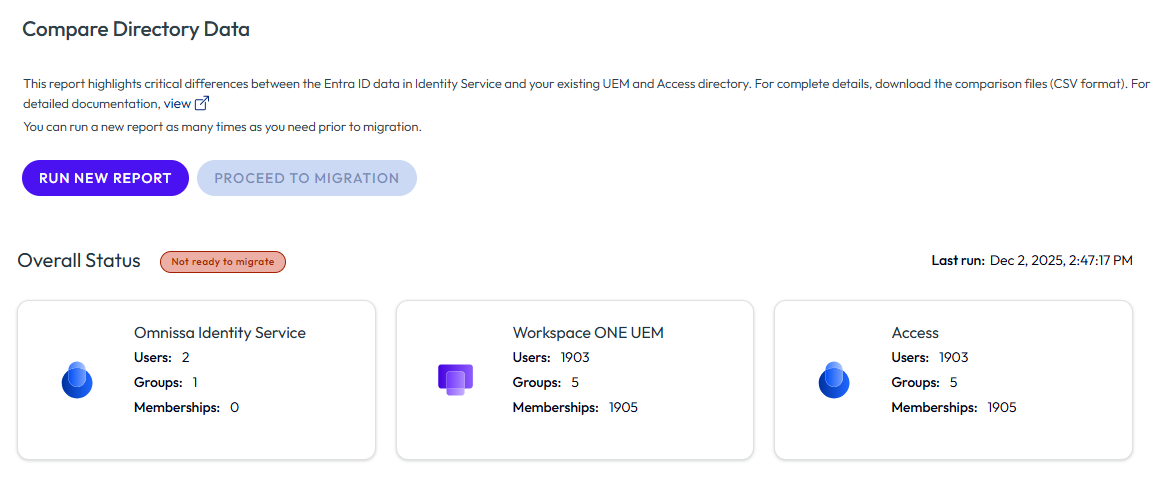
Task: Click the Overall Status heading
Action: [x=79, y=261]
